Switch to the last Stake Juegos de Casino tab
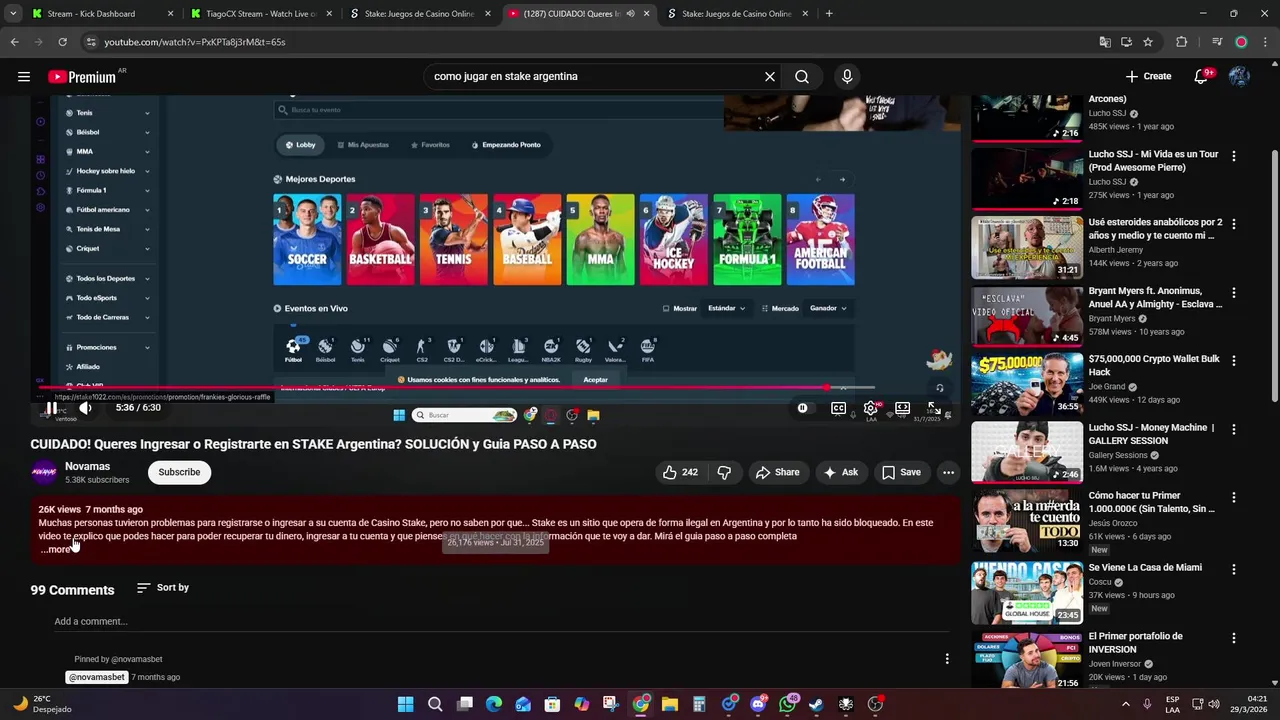This screenshot has height=720, width=1280. 736,14
